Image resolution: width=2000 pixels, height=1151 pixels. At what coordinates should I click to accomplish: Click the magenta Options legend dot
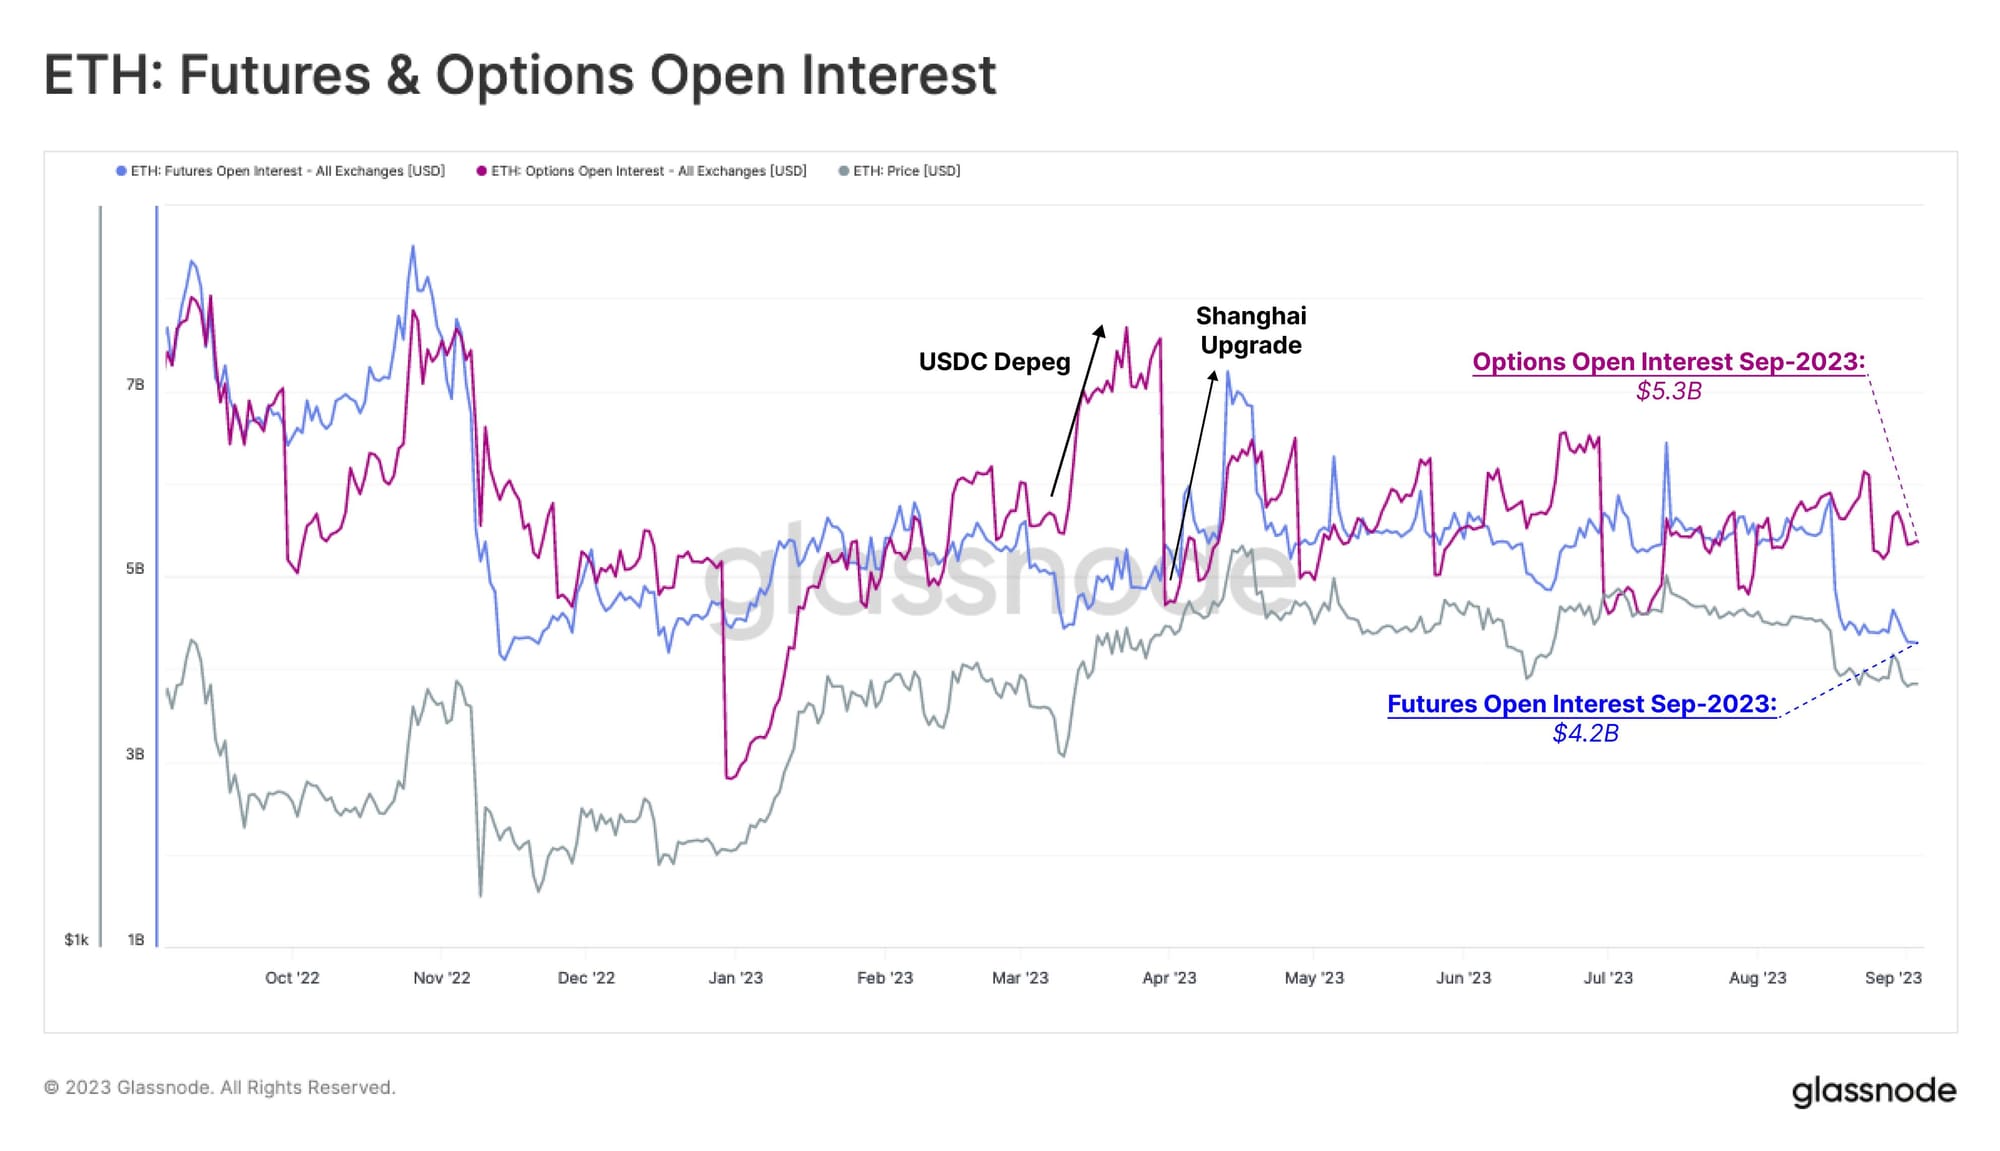(x=482, y=171)
